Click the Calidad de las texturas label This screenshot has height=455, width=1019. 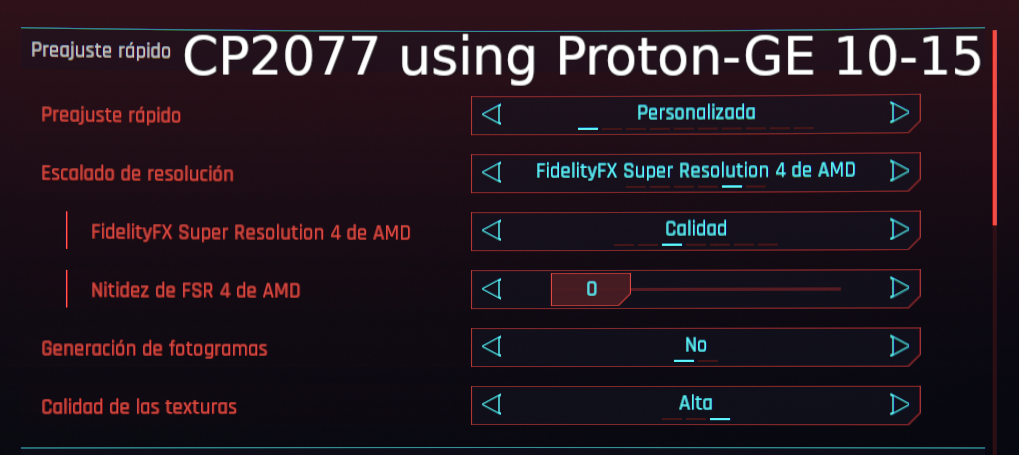[x=139, y=407]
